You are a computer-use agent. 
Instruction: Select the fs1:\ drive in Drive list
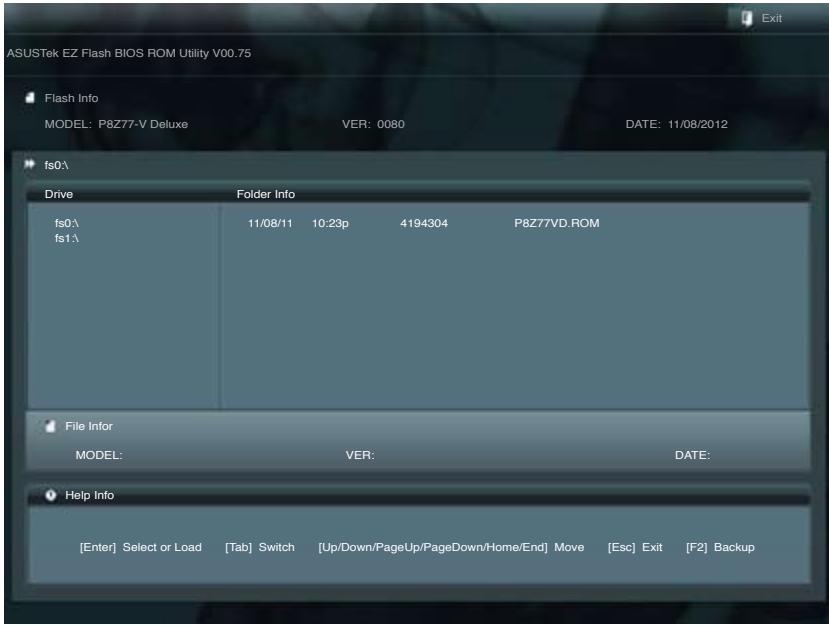(x=65, y=238)
